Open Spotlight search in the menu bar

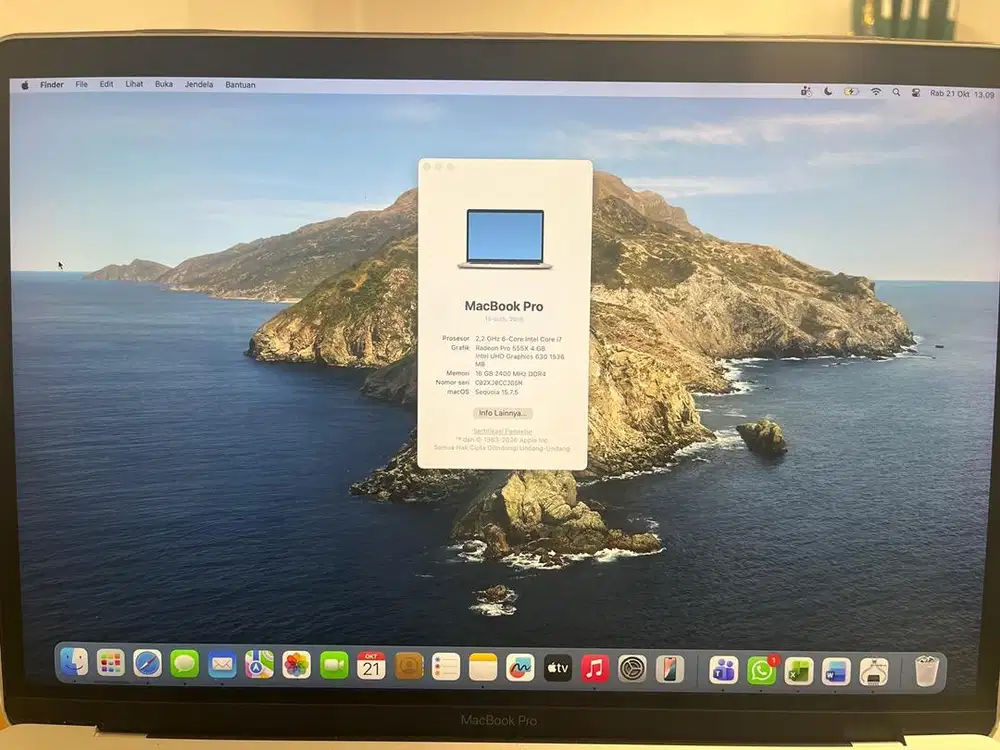click(897, 92)
